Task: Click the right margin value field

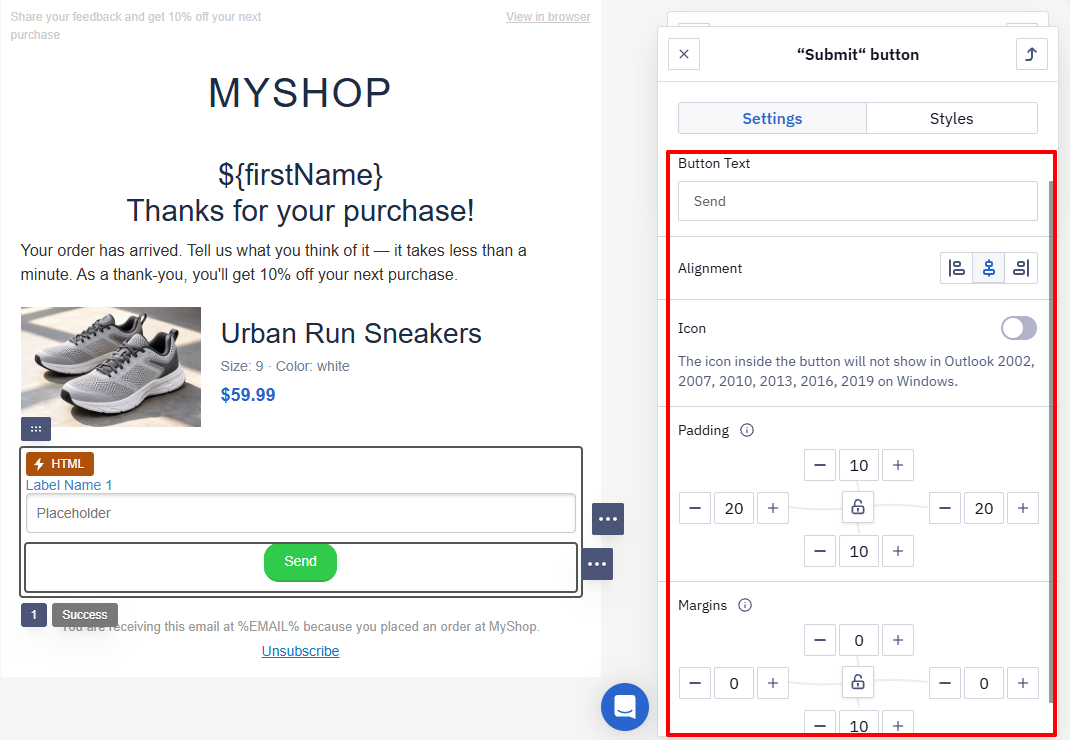Action: click(983, 683)
